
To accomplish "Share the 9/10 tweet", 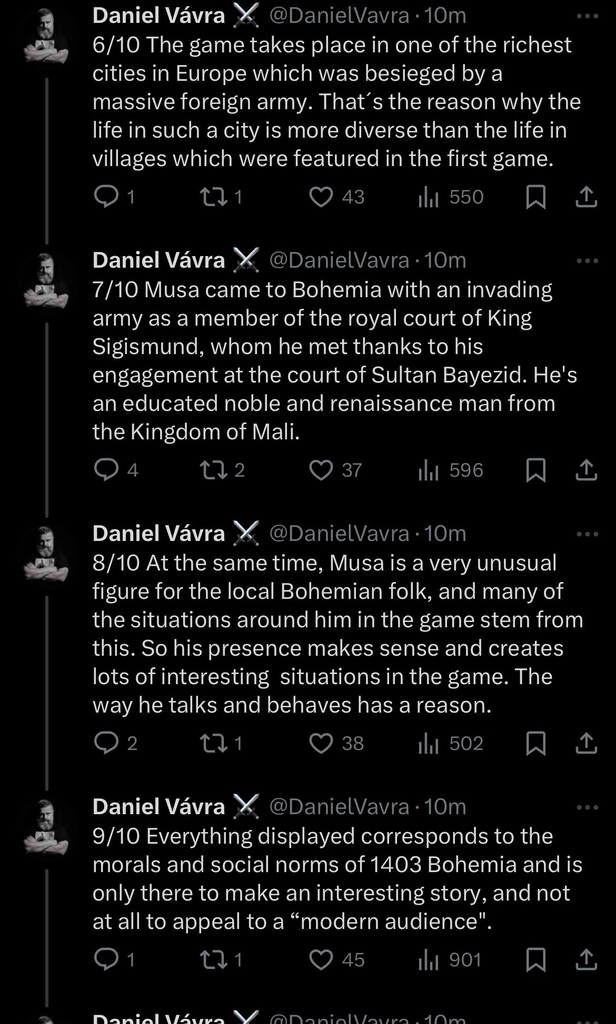I will point(586,960).
